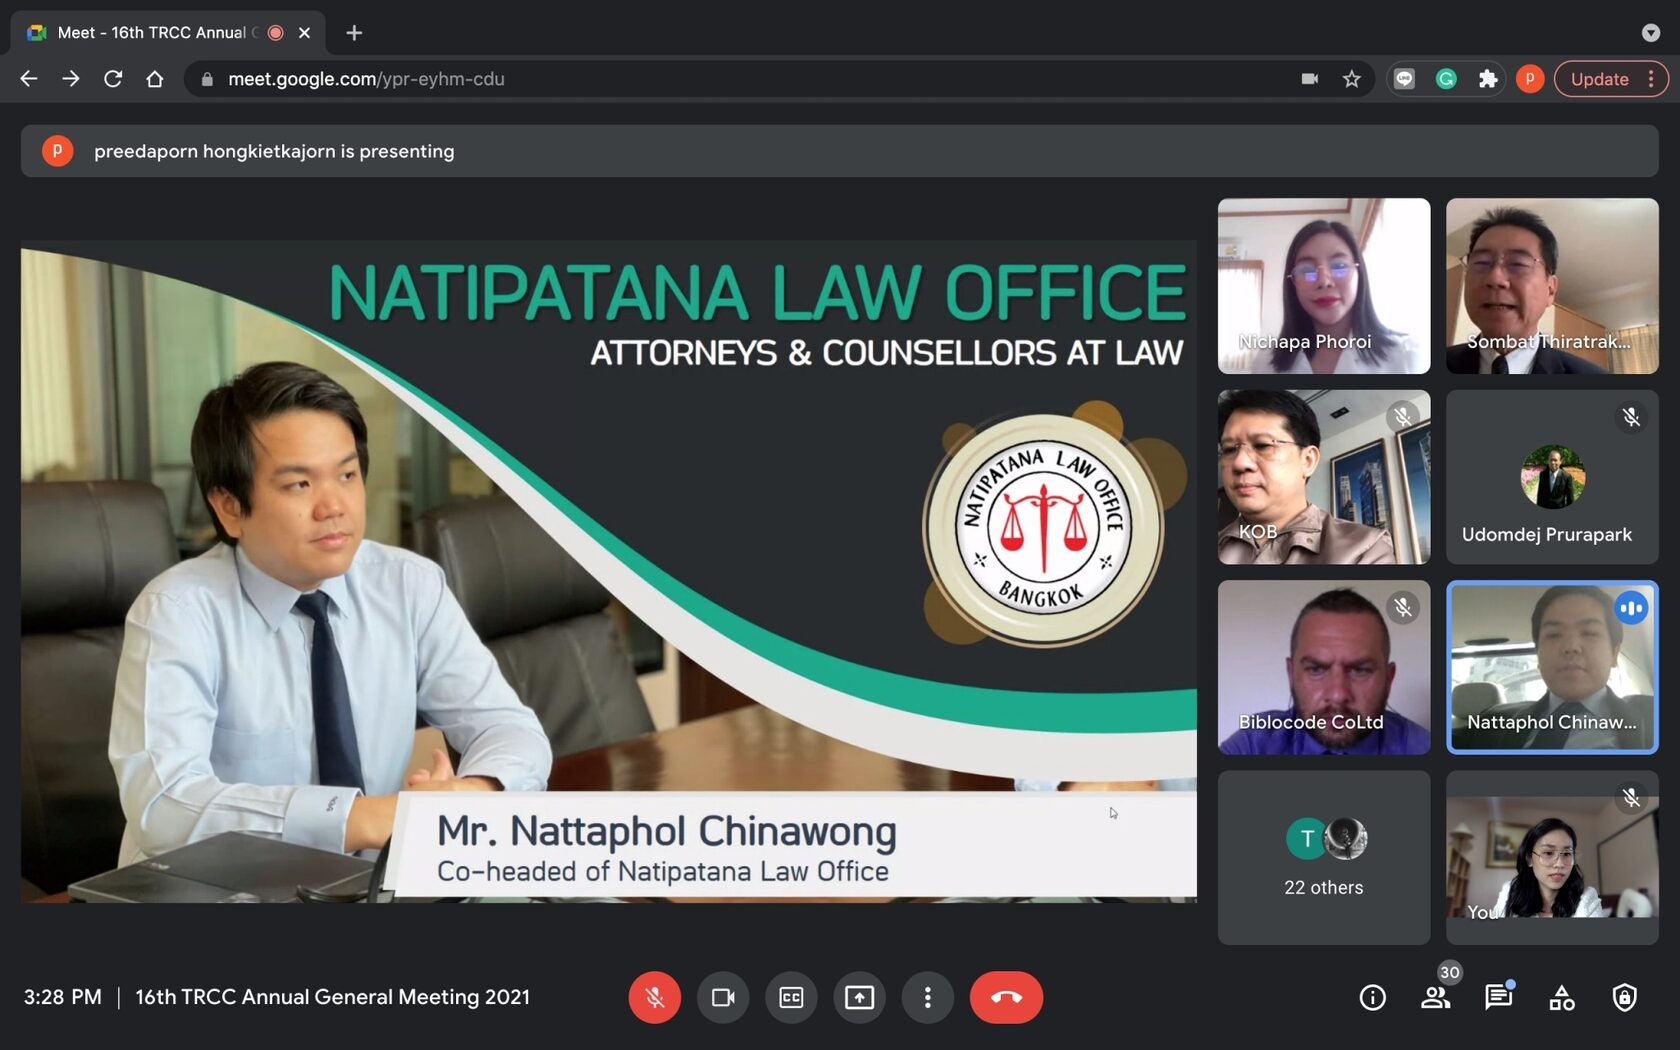This screenshot has height=1050, width=1680.
Task: Unmute the microphone
Action: (655, 997)
